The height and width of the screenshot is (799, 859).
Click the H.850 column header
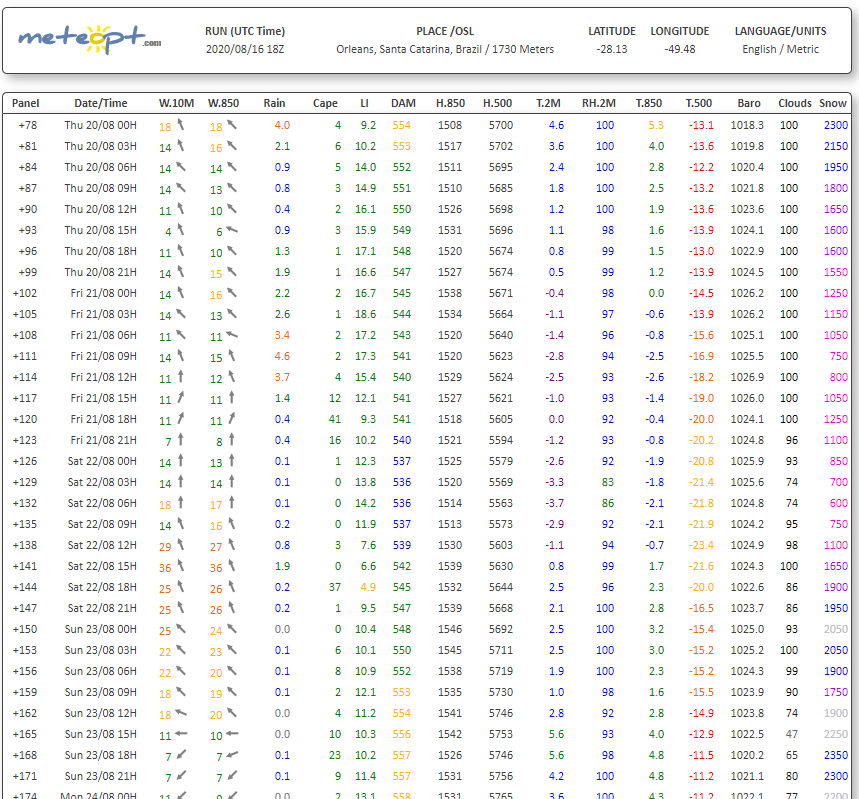pos(450,103)
